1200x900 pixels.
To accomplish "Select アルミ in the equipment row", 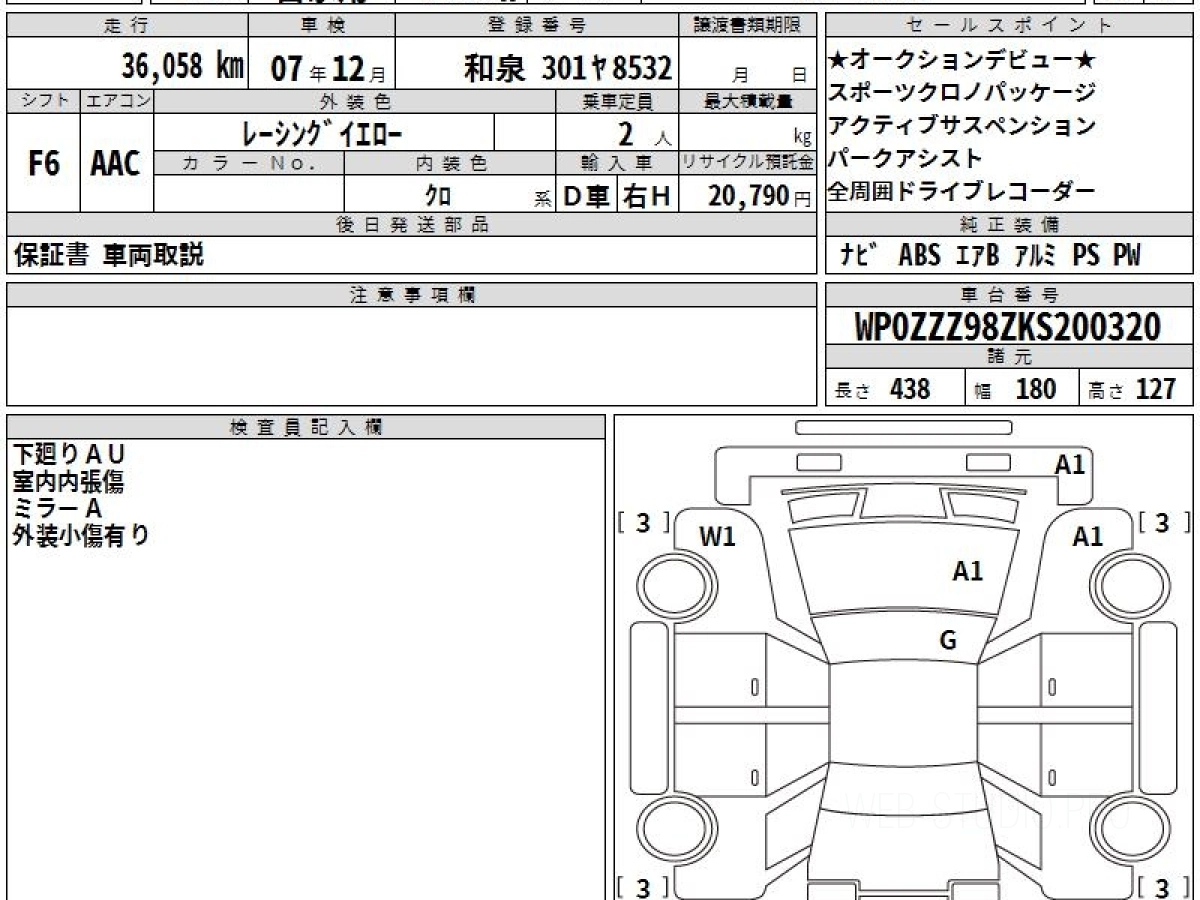I will tap(1037, 256).
